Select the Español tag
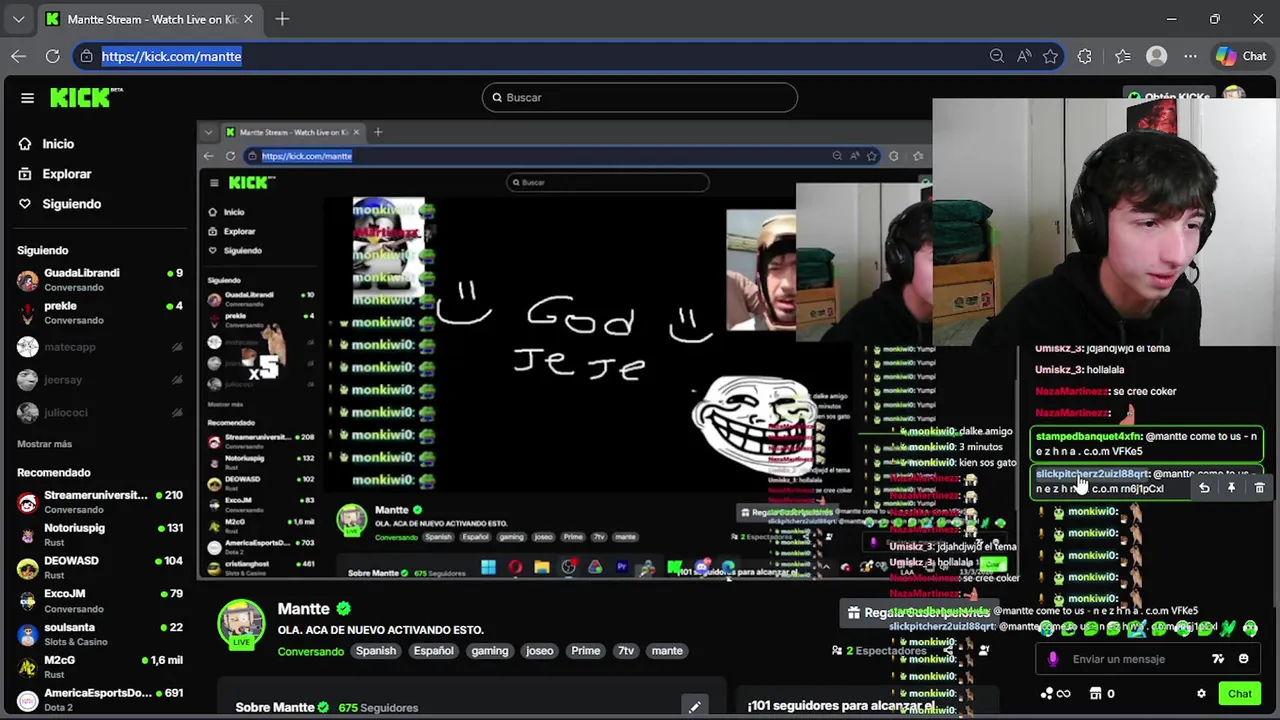1280x720 pixels. [434, 651]
